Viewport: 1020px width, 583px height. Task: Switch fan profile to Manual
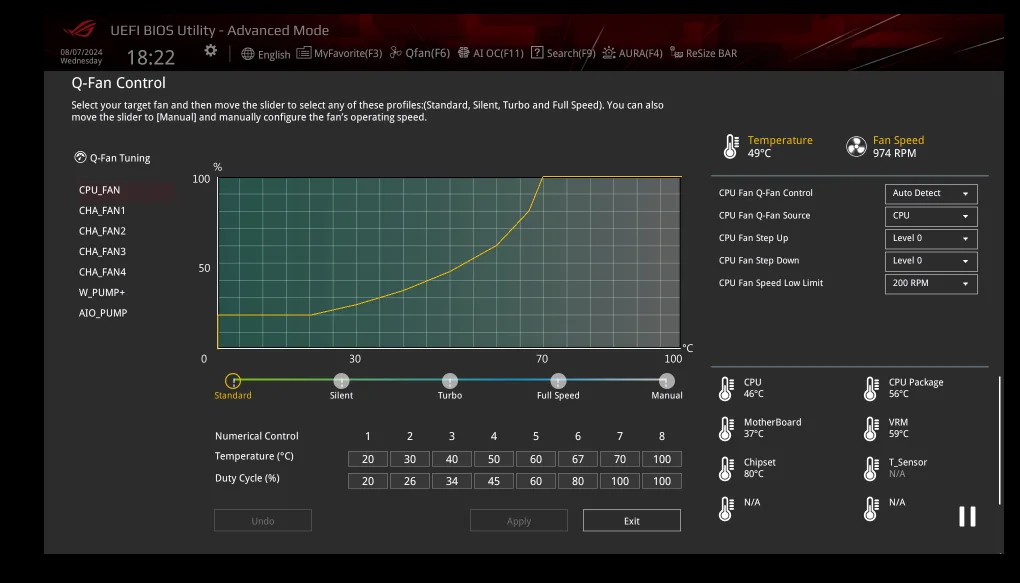666,381
